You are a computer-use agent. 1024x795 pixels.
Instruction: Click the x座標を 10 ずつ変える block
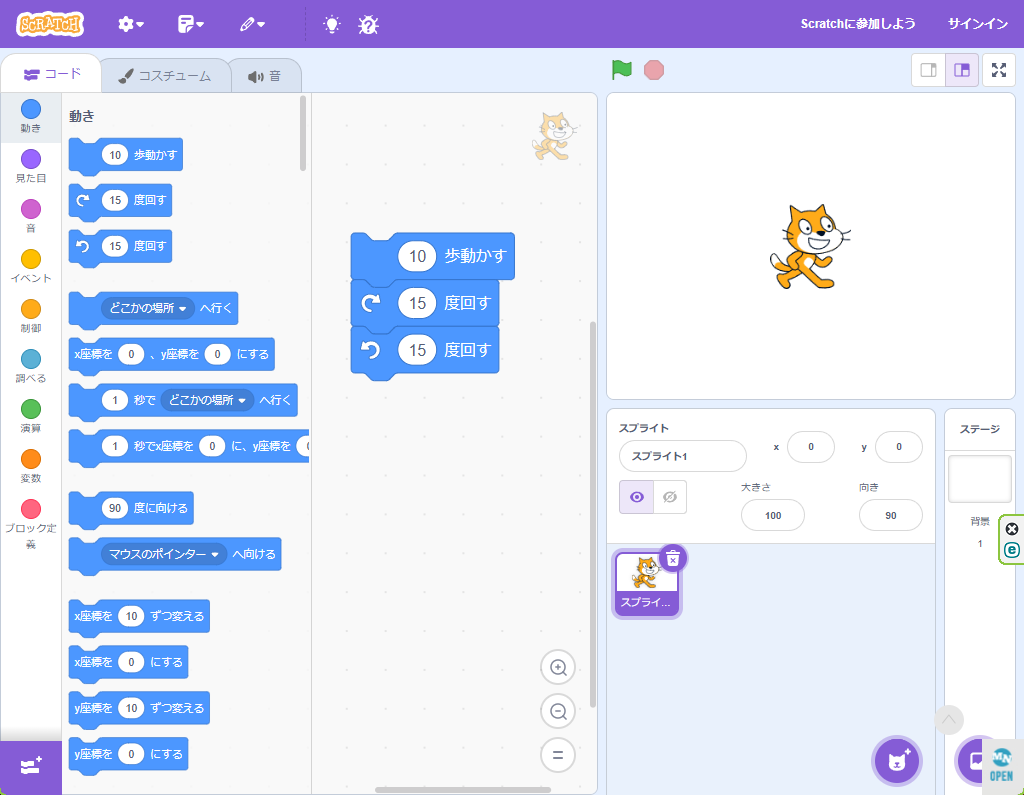(x=139, y=617)
